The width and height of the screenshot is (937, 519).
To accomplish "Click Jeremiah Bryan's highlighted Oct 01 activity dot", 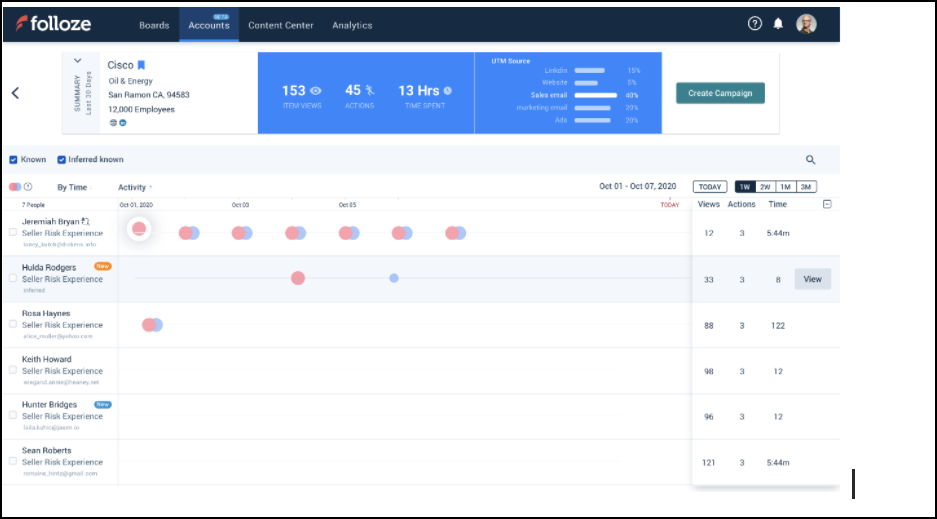I will click(x=139, y=229).
